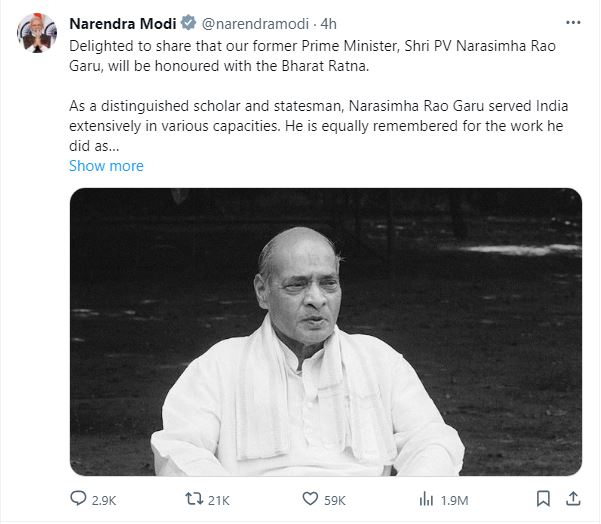Click the share upload icon
The width and height of the screenshot is (601, 524).
pos(573,498)
